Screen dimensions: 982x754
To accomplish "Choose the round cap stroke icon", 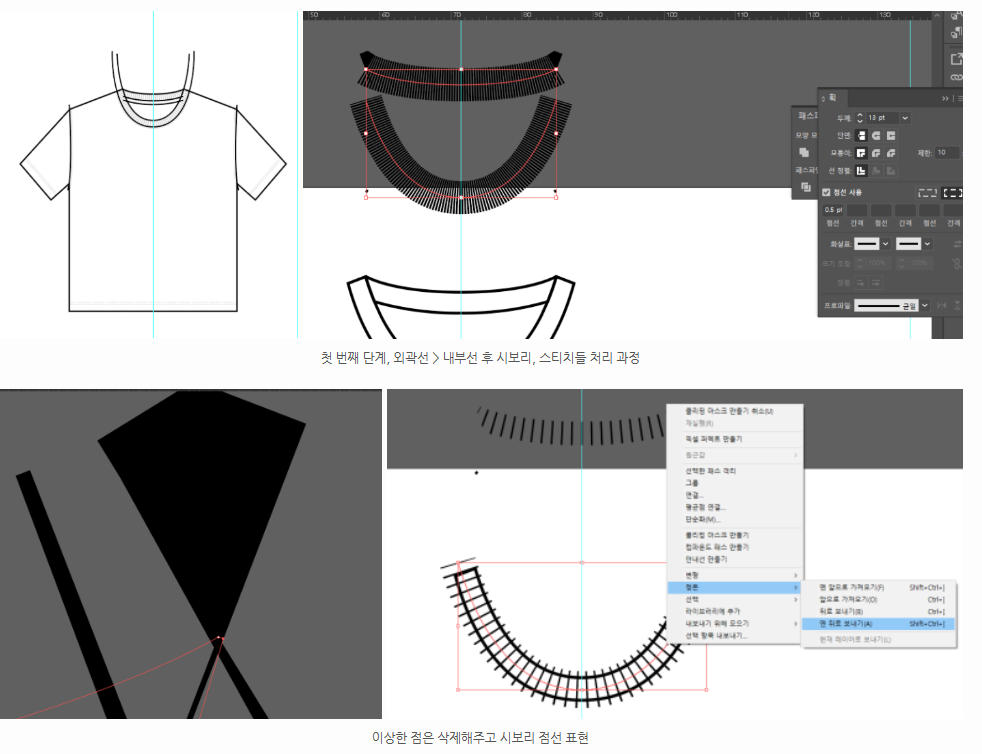I will click(876, 135).
